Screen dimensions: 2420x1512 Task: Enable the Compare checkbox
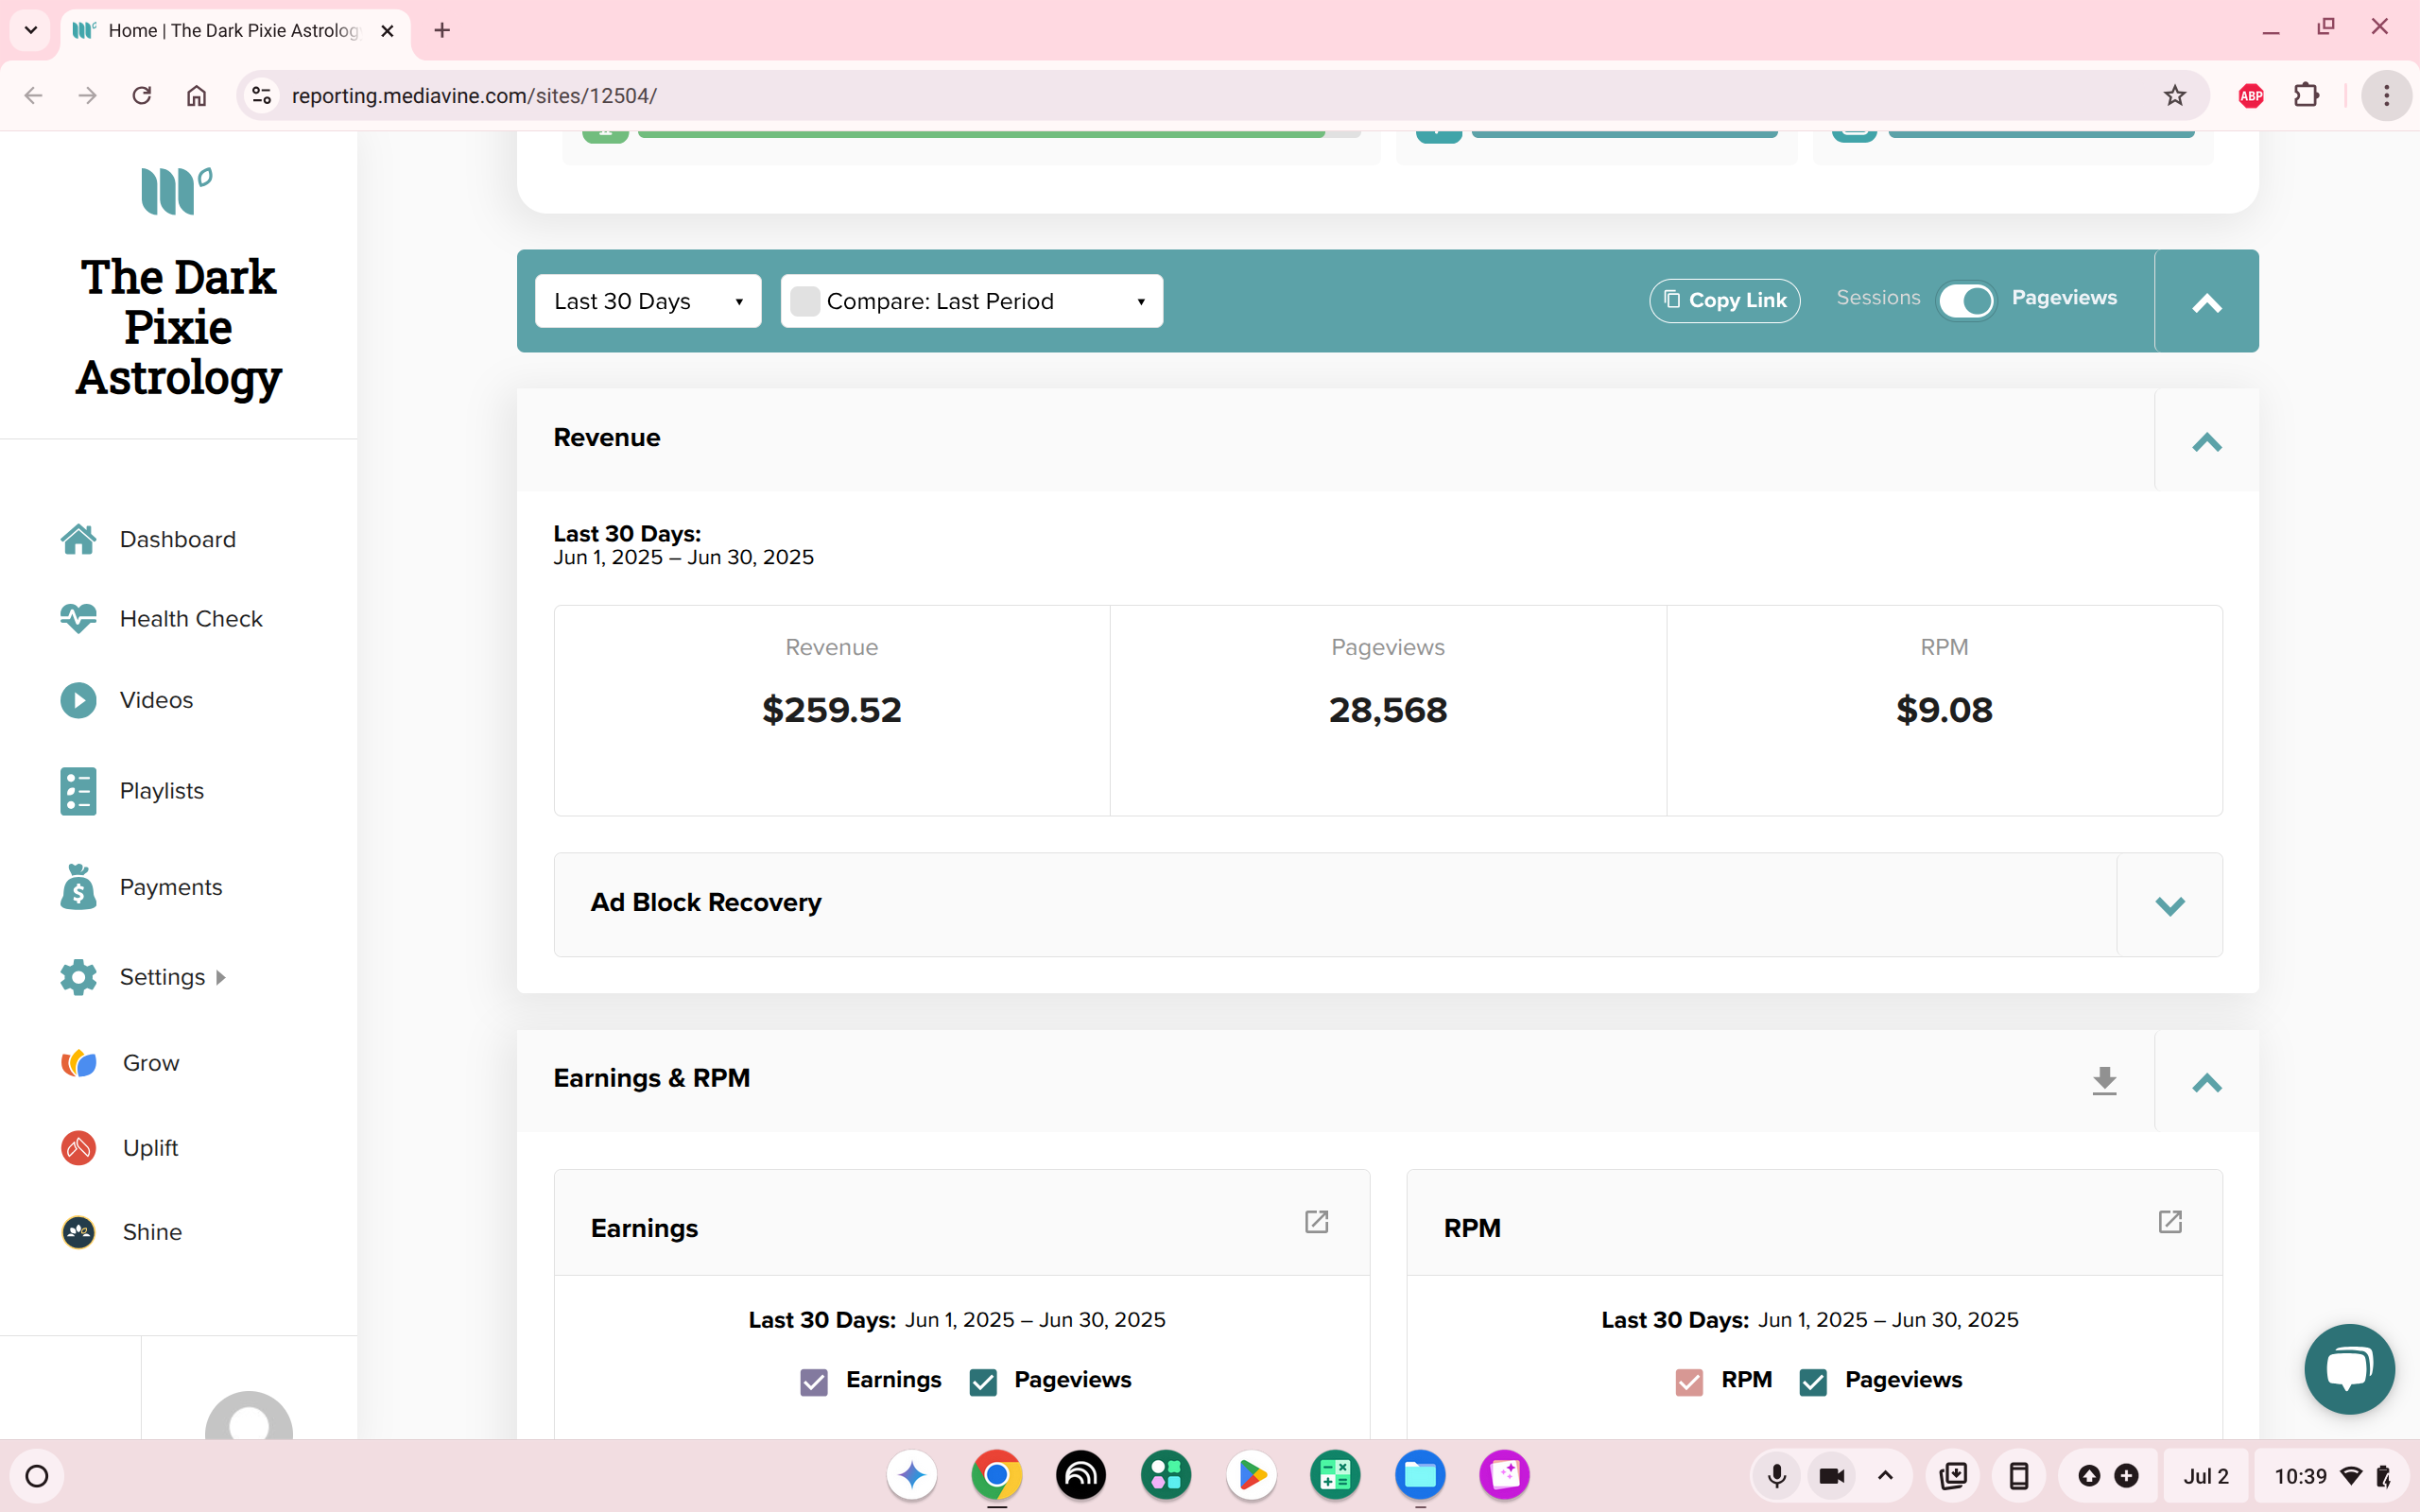[805, 301]
